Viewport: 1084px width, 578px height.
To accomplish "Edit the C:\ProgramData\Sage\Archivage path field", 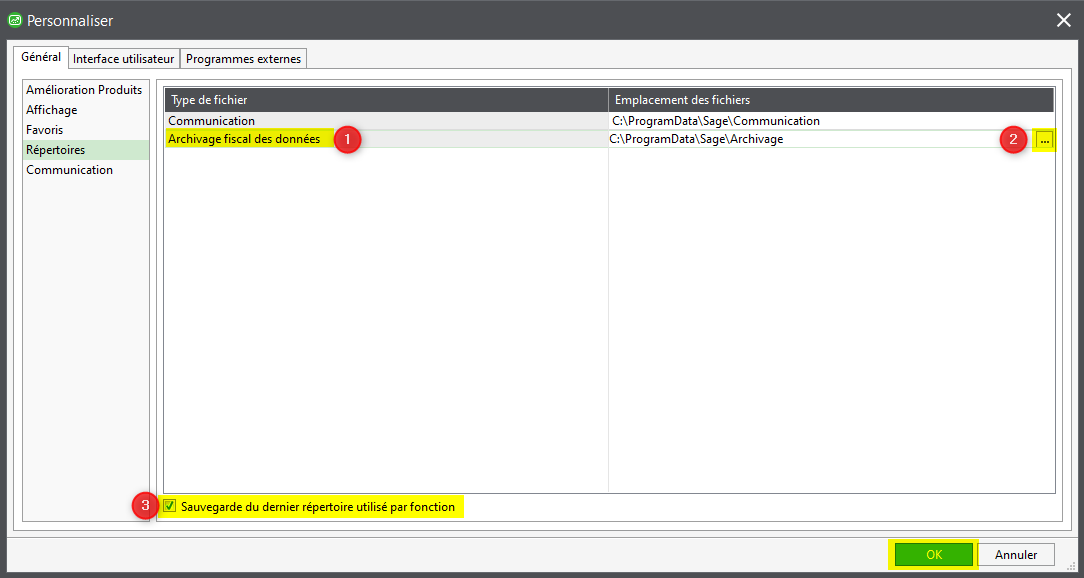I will pyautogui.click(x=800, y=140).
